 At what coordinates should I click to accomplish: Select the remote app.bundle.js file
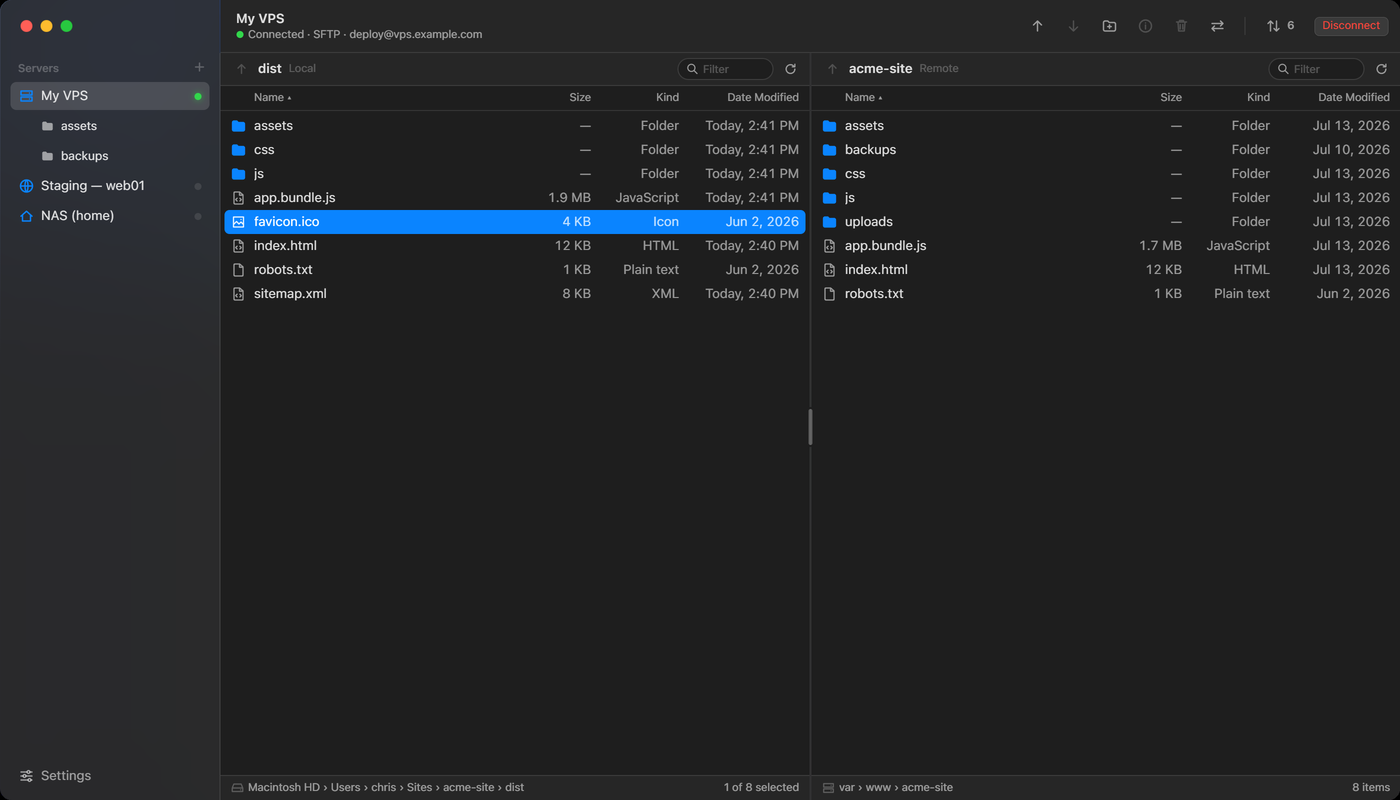click(1106, 246)
